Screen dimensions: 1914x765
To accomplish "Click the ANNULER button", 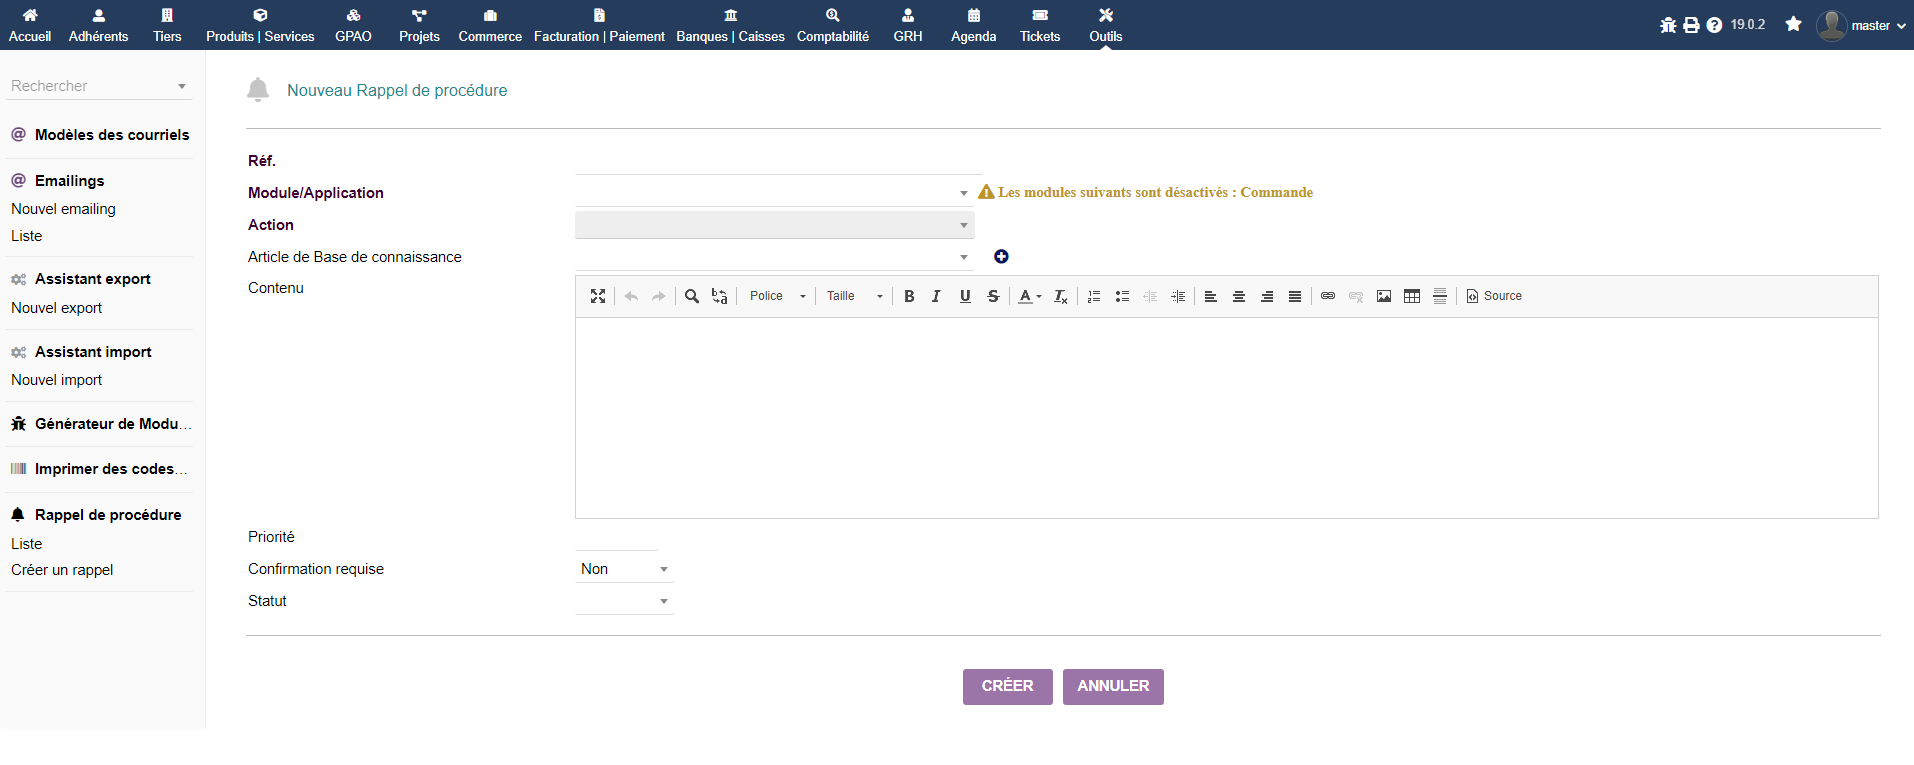I will coord(1113,687).
